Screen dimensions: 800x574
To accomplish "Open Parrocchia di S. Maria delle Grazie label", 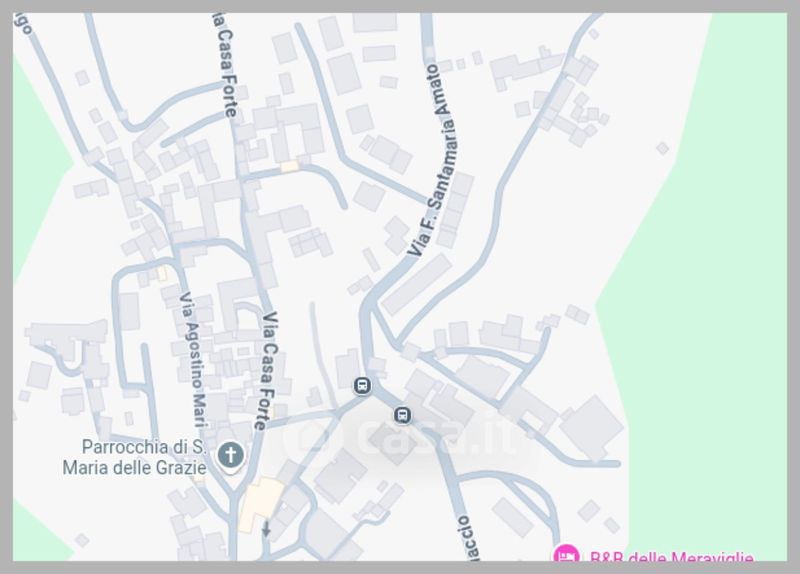I will pyautogui.click(x=134, y=457).
